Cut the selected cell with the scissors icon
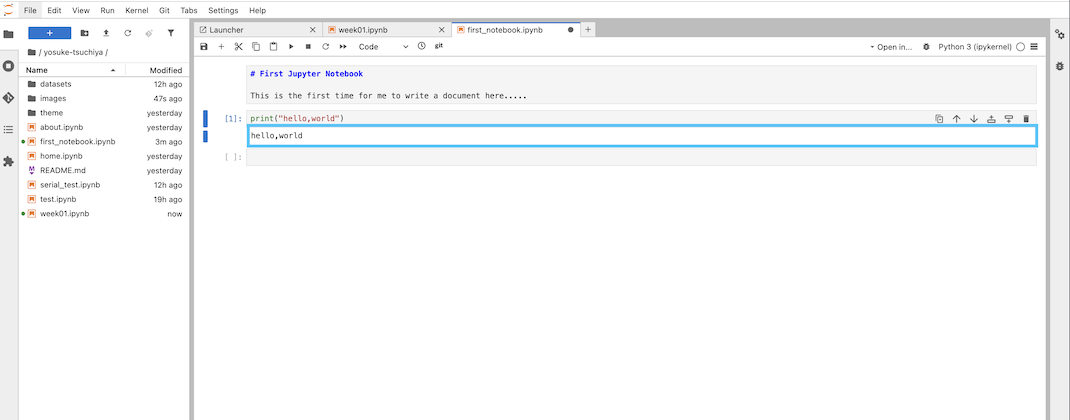The image size is (1070, 420). 238,47
